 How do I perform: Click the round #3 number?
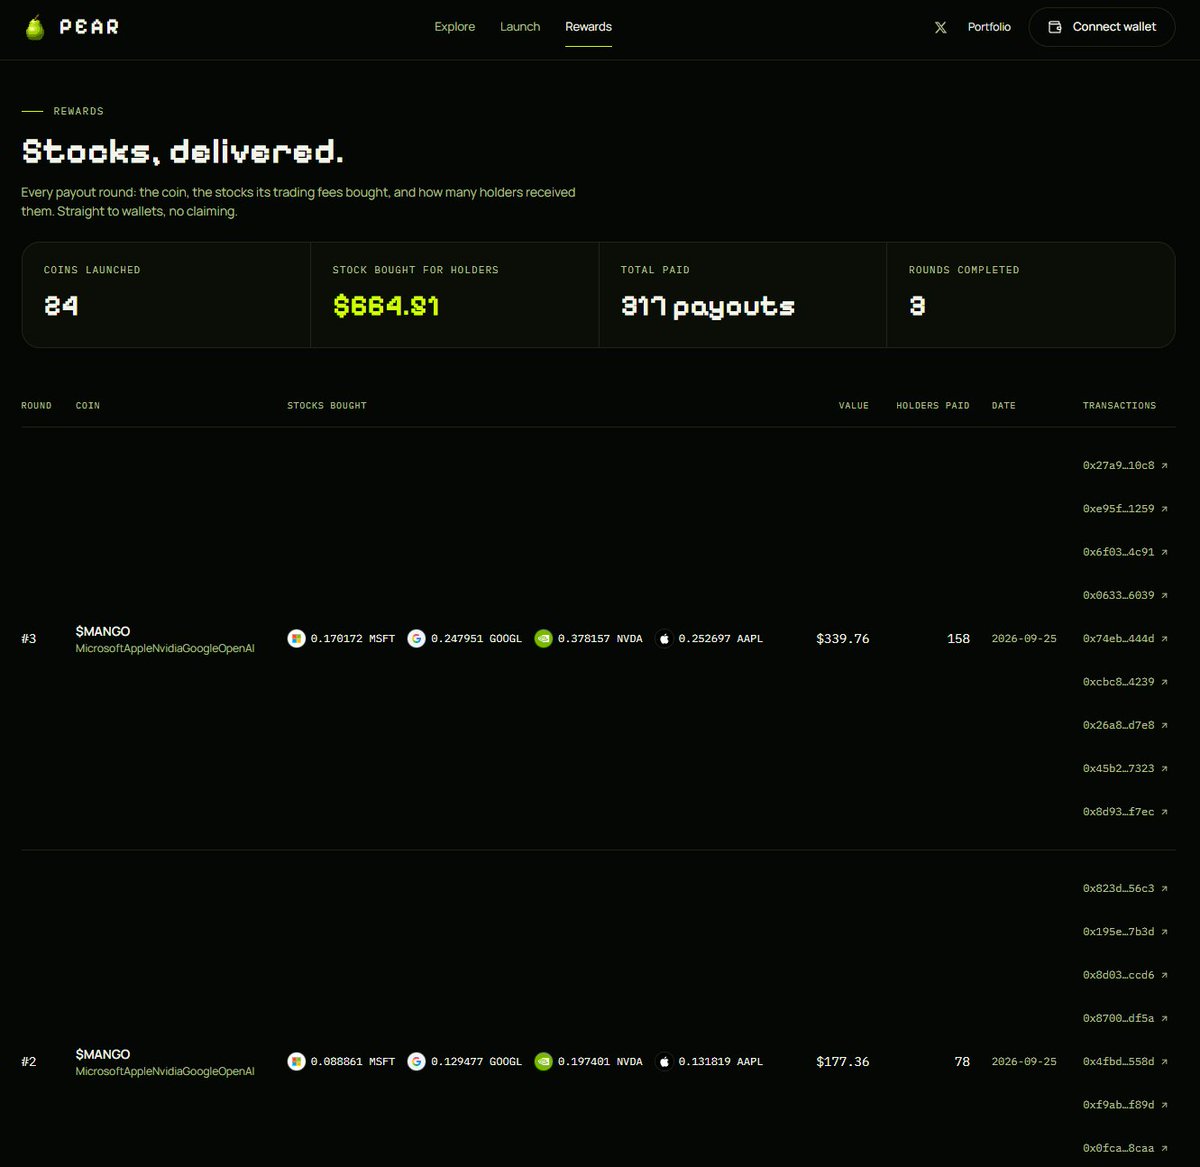pyautogui.click(x=29, y=638)
